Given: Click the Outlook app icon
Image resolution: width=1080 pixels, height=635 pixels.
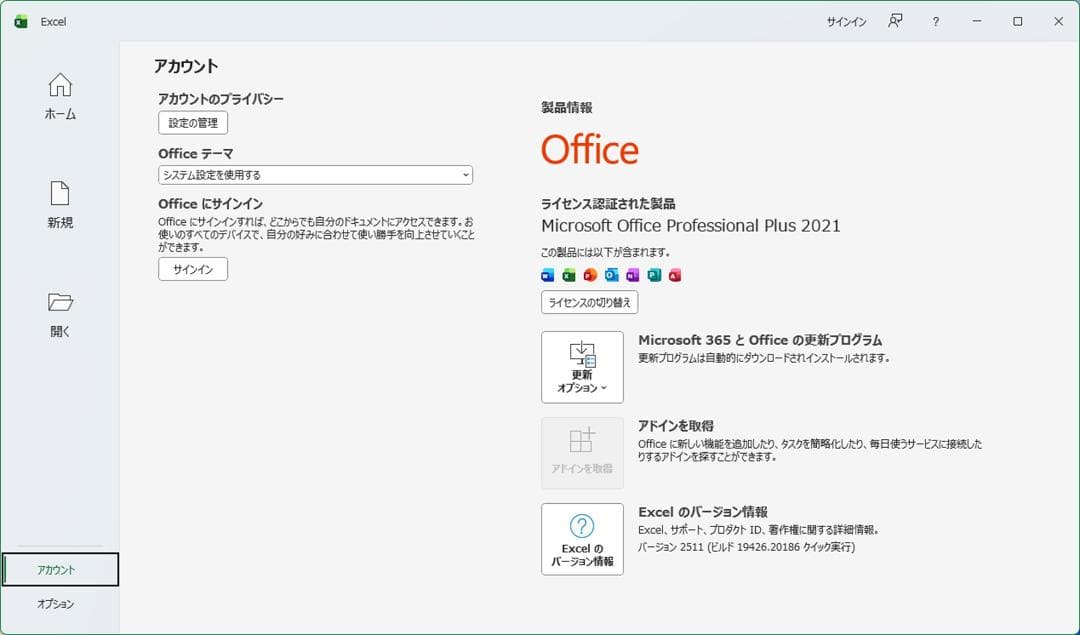Looking at the screenshot, I should tap(610, 275).
